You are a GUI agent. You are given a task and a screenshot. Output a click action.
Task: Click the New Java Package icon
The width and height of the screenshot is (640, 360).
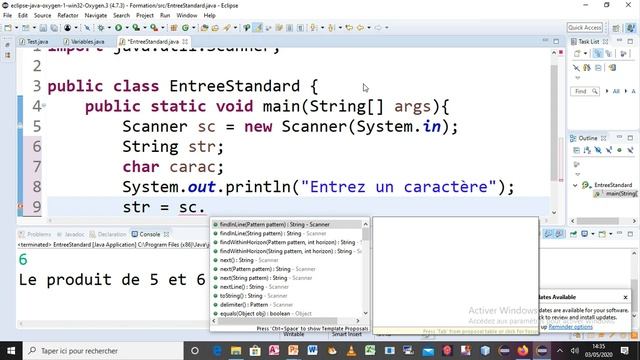coord(174,28)
